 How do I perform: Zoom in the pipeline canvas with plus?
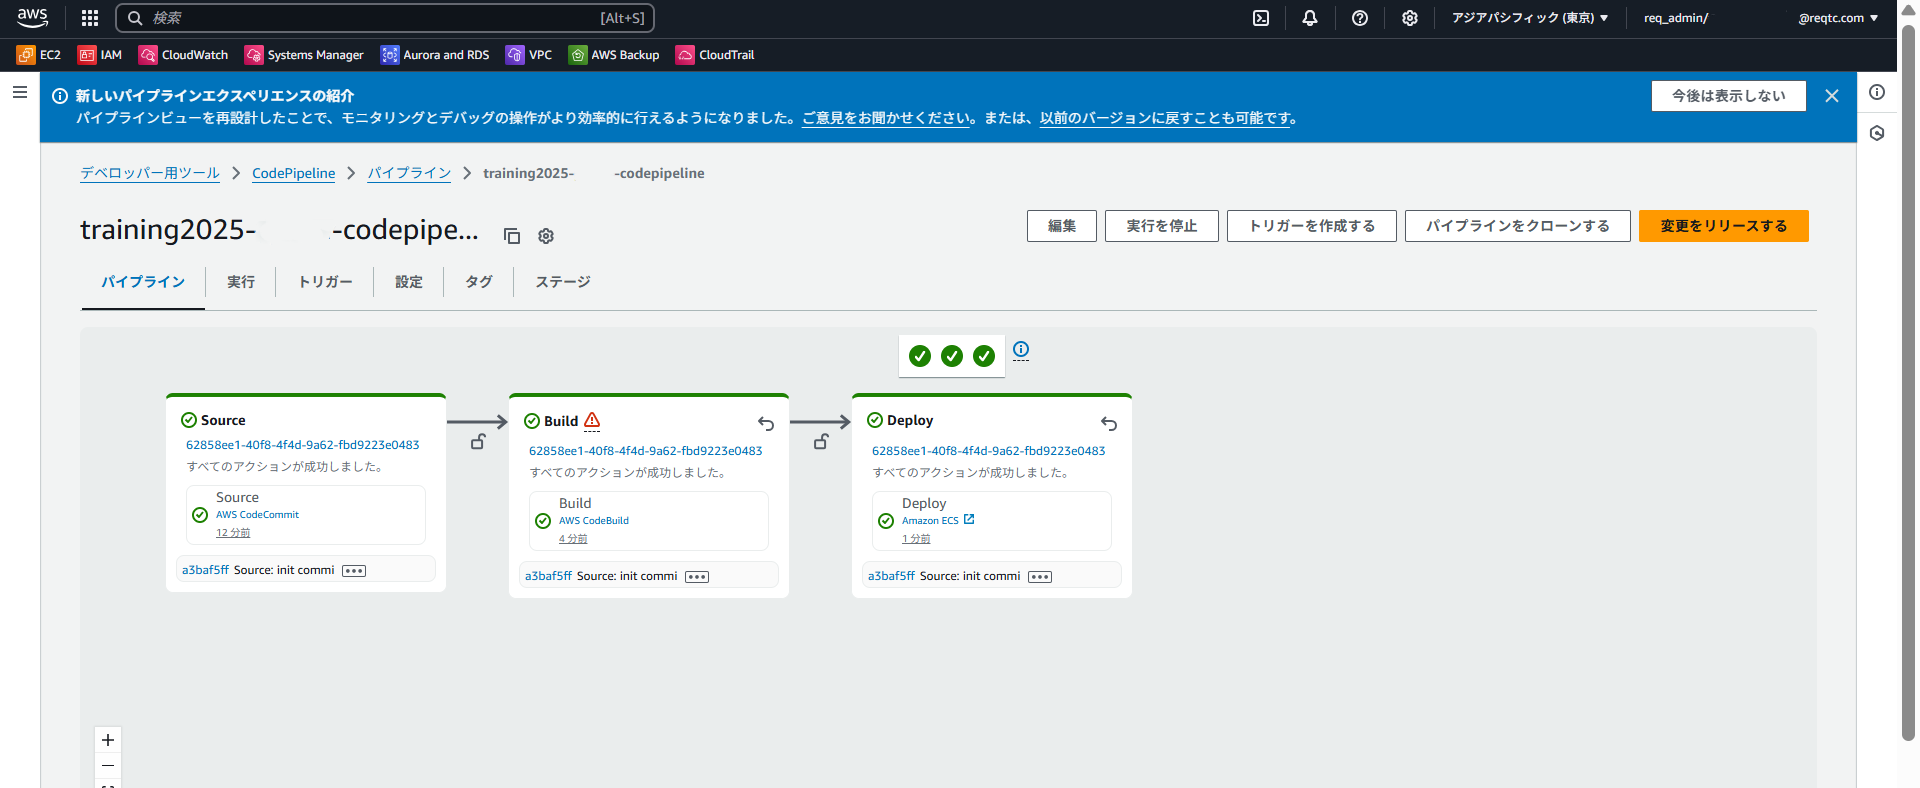click(x=108, y=740)
